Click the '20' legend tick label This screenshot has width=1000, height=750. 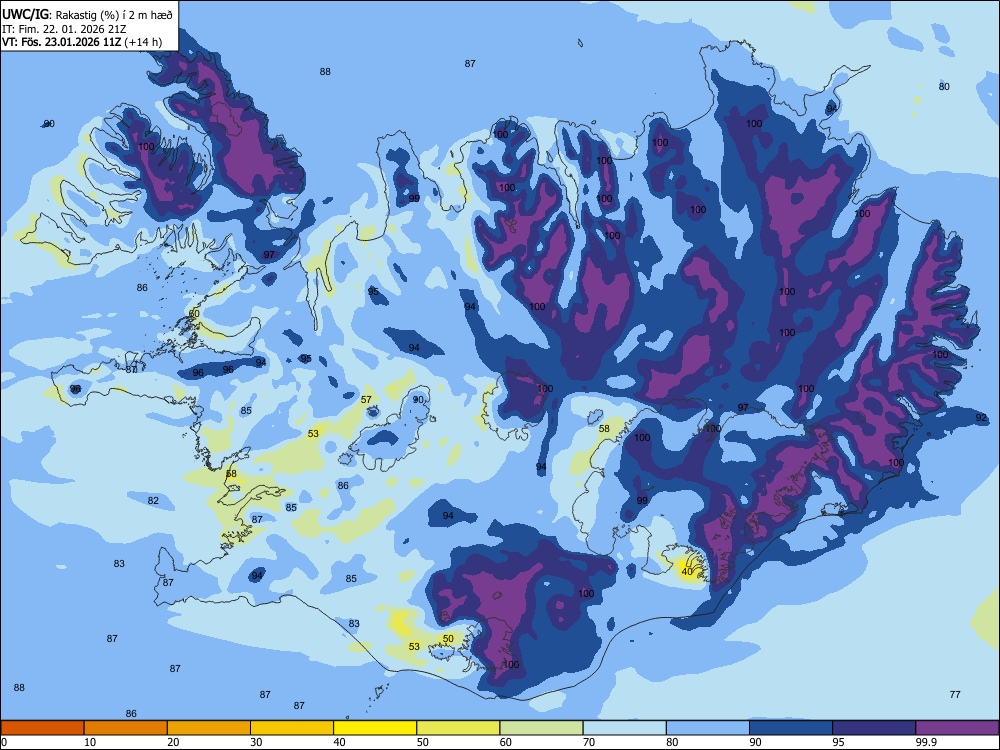(173, 742)
